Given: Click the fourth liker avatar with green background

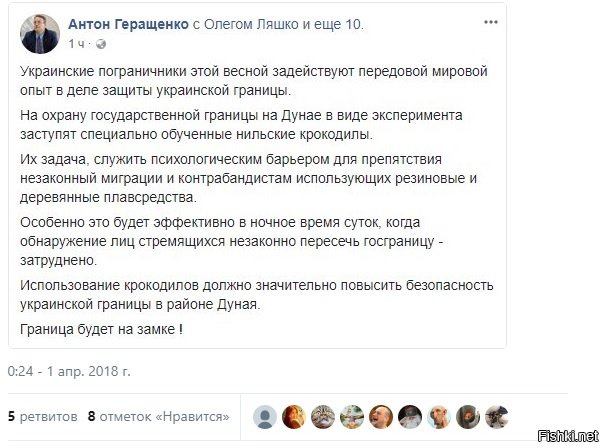Looking at the screenshot, I should (x=352, y=417).
